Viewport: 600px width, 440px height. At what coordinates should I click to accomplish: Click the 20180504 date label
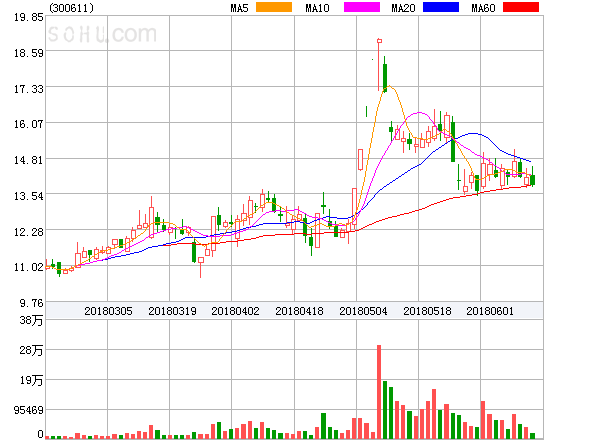[x=363, y=311]
